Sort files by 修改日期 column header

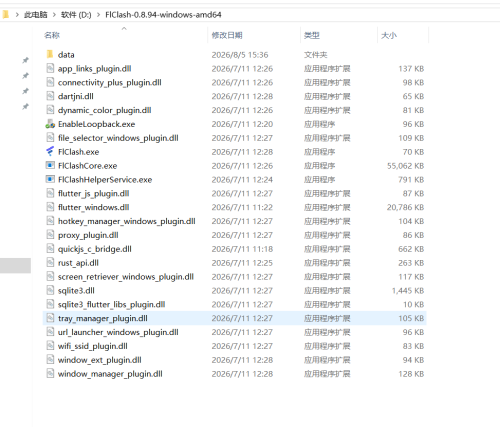(227, 35)
